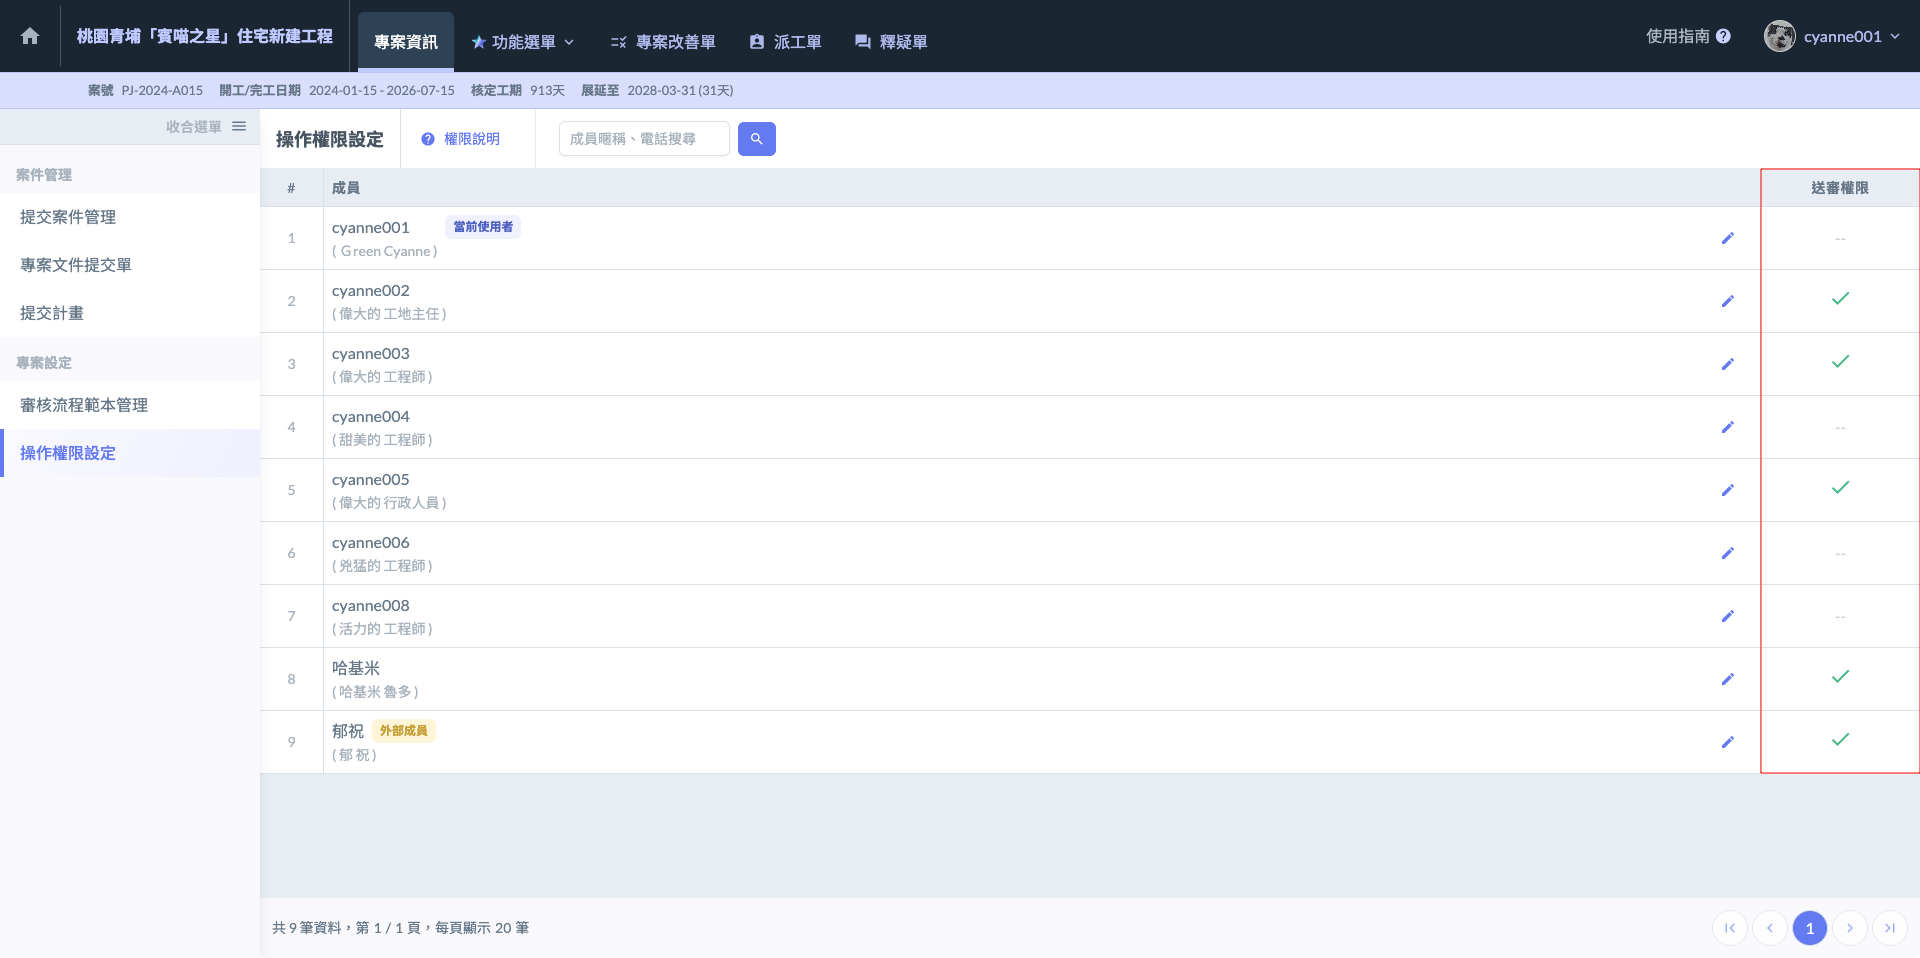This screenshot has height=958, width=1920.
Task: Edit permissions for cyanne006 with pencil icon
Action: tap(1728, 553)
